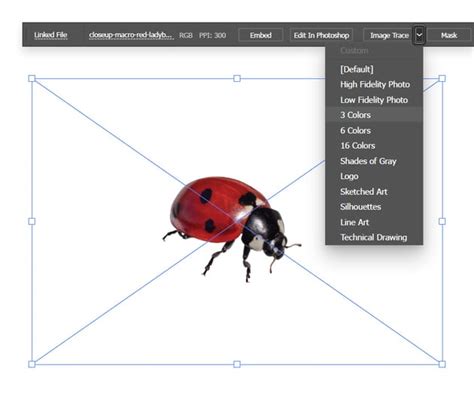474x396 pixels.
Task: Click the bottom-center selection handle
Action: (237, 364)
